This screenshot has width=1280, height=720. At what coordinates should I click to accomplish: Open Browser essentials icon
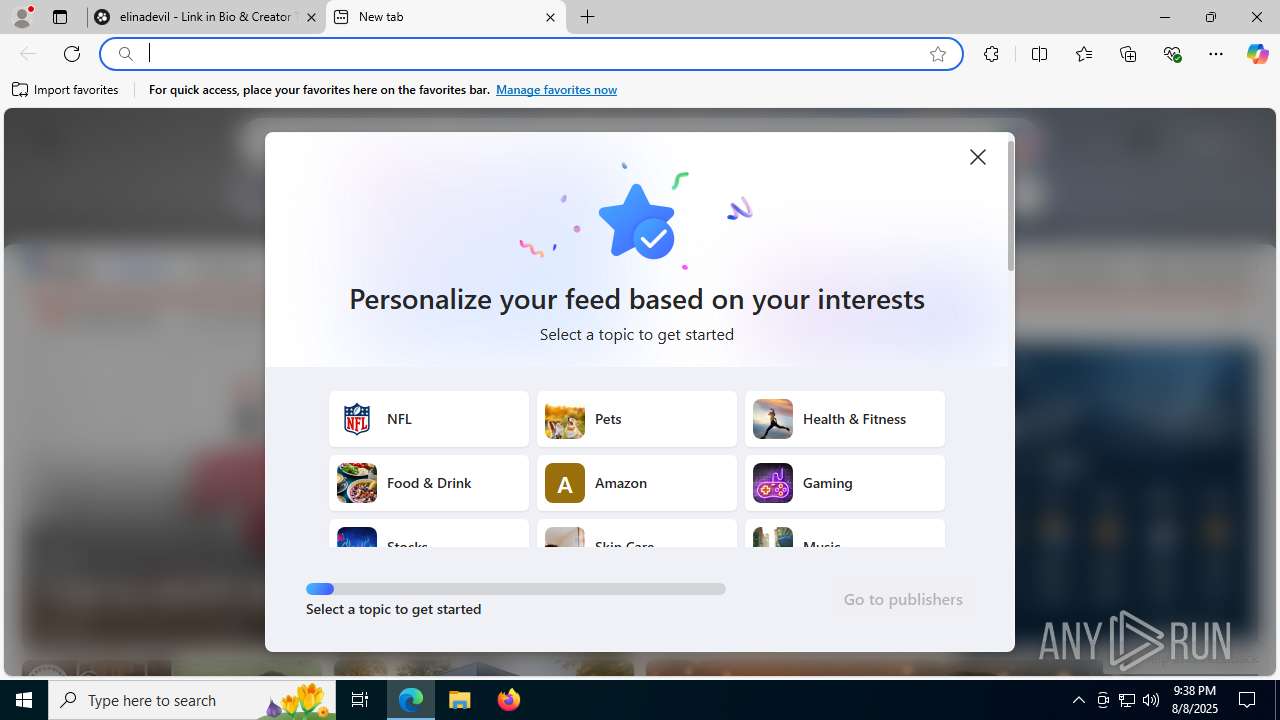point(1172,54)
